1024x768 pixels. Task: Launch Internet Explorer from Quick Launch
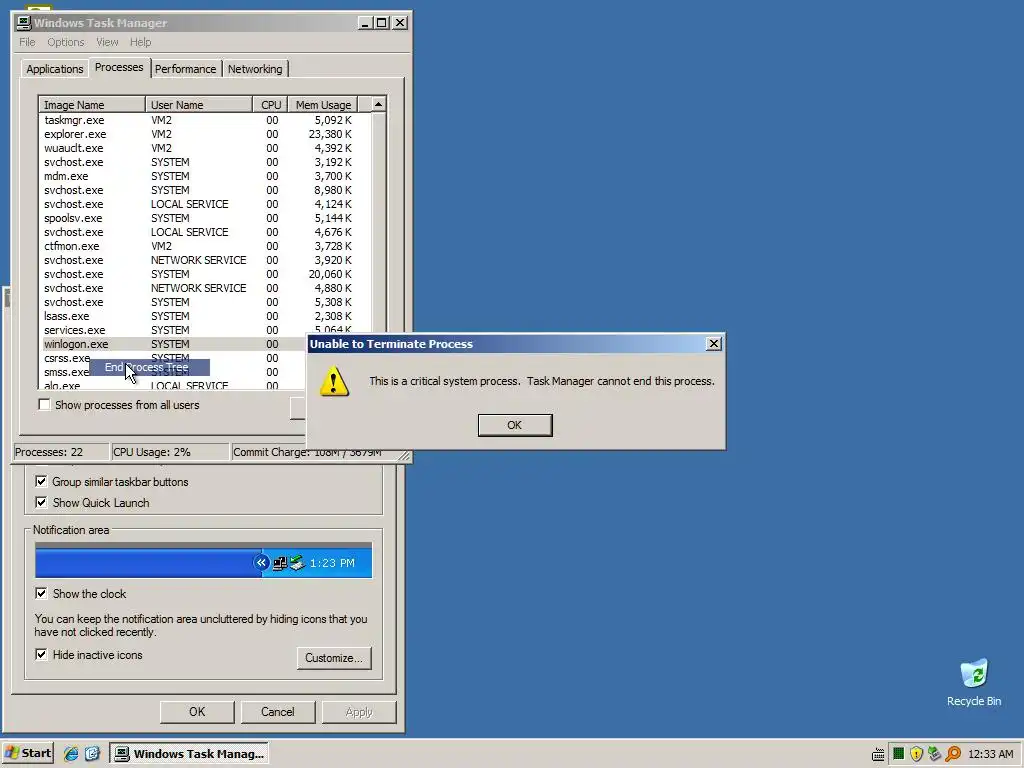[x=71, y=754]
